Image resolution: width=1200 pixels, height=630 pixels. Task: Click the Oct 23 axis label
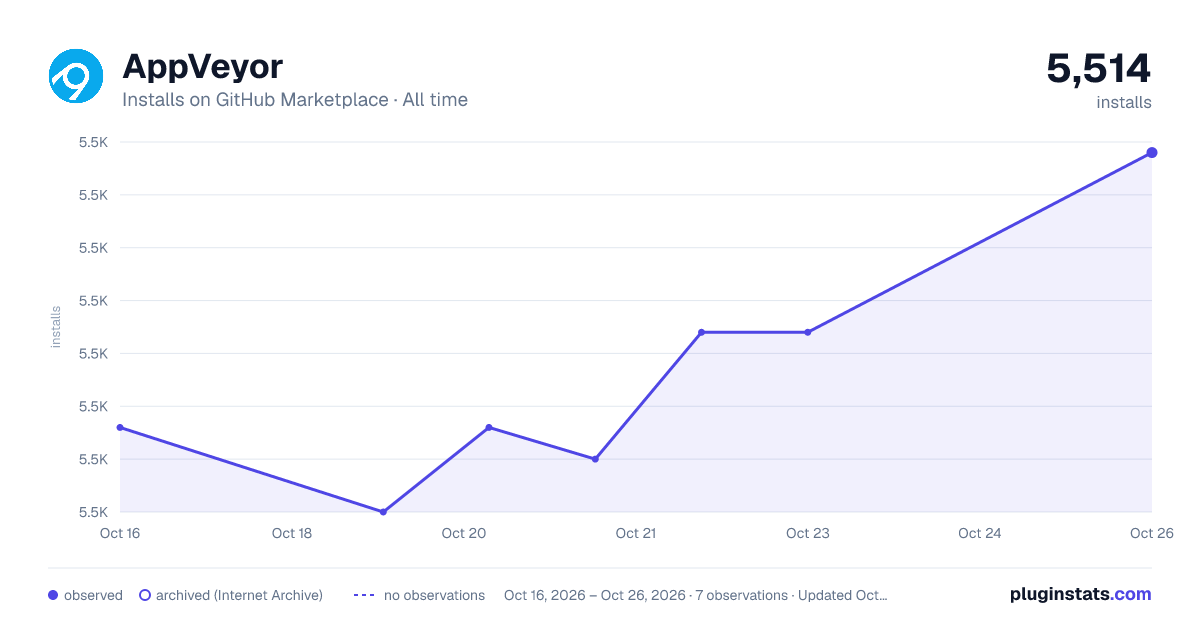808,533
